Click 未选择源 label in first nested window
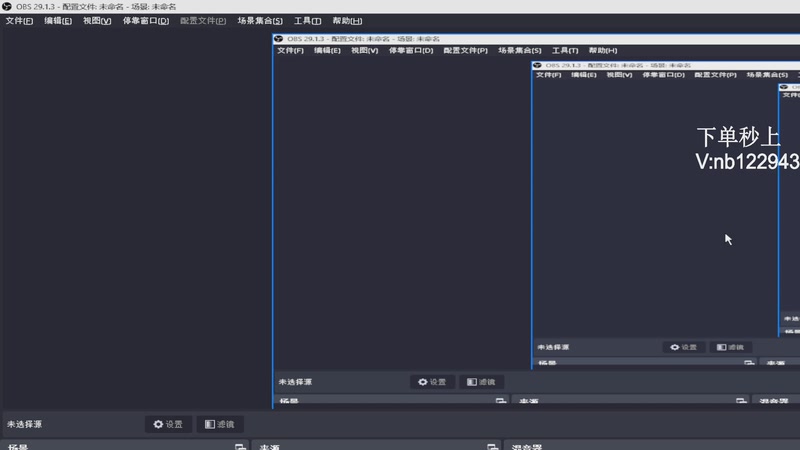Screen dimensions: 800x450 click(295, 382)
